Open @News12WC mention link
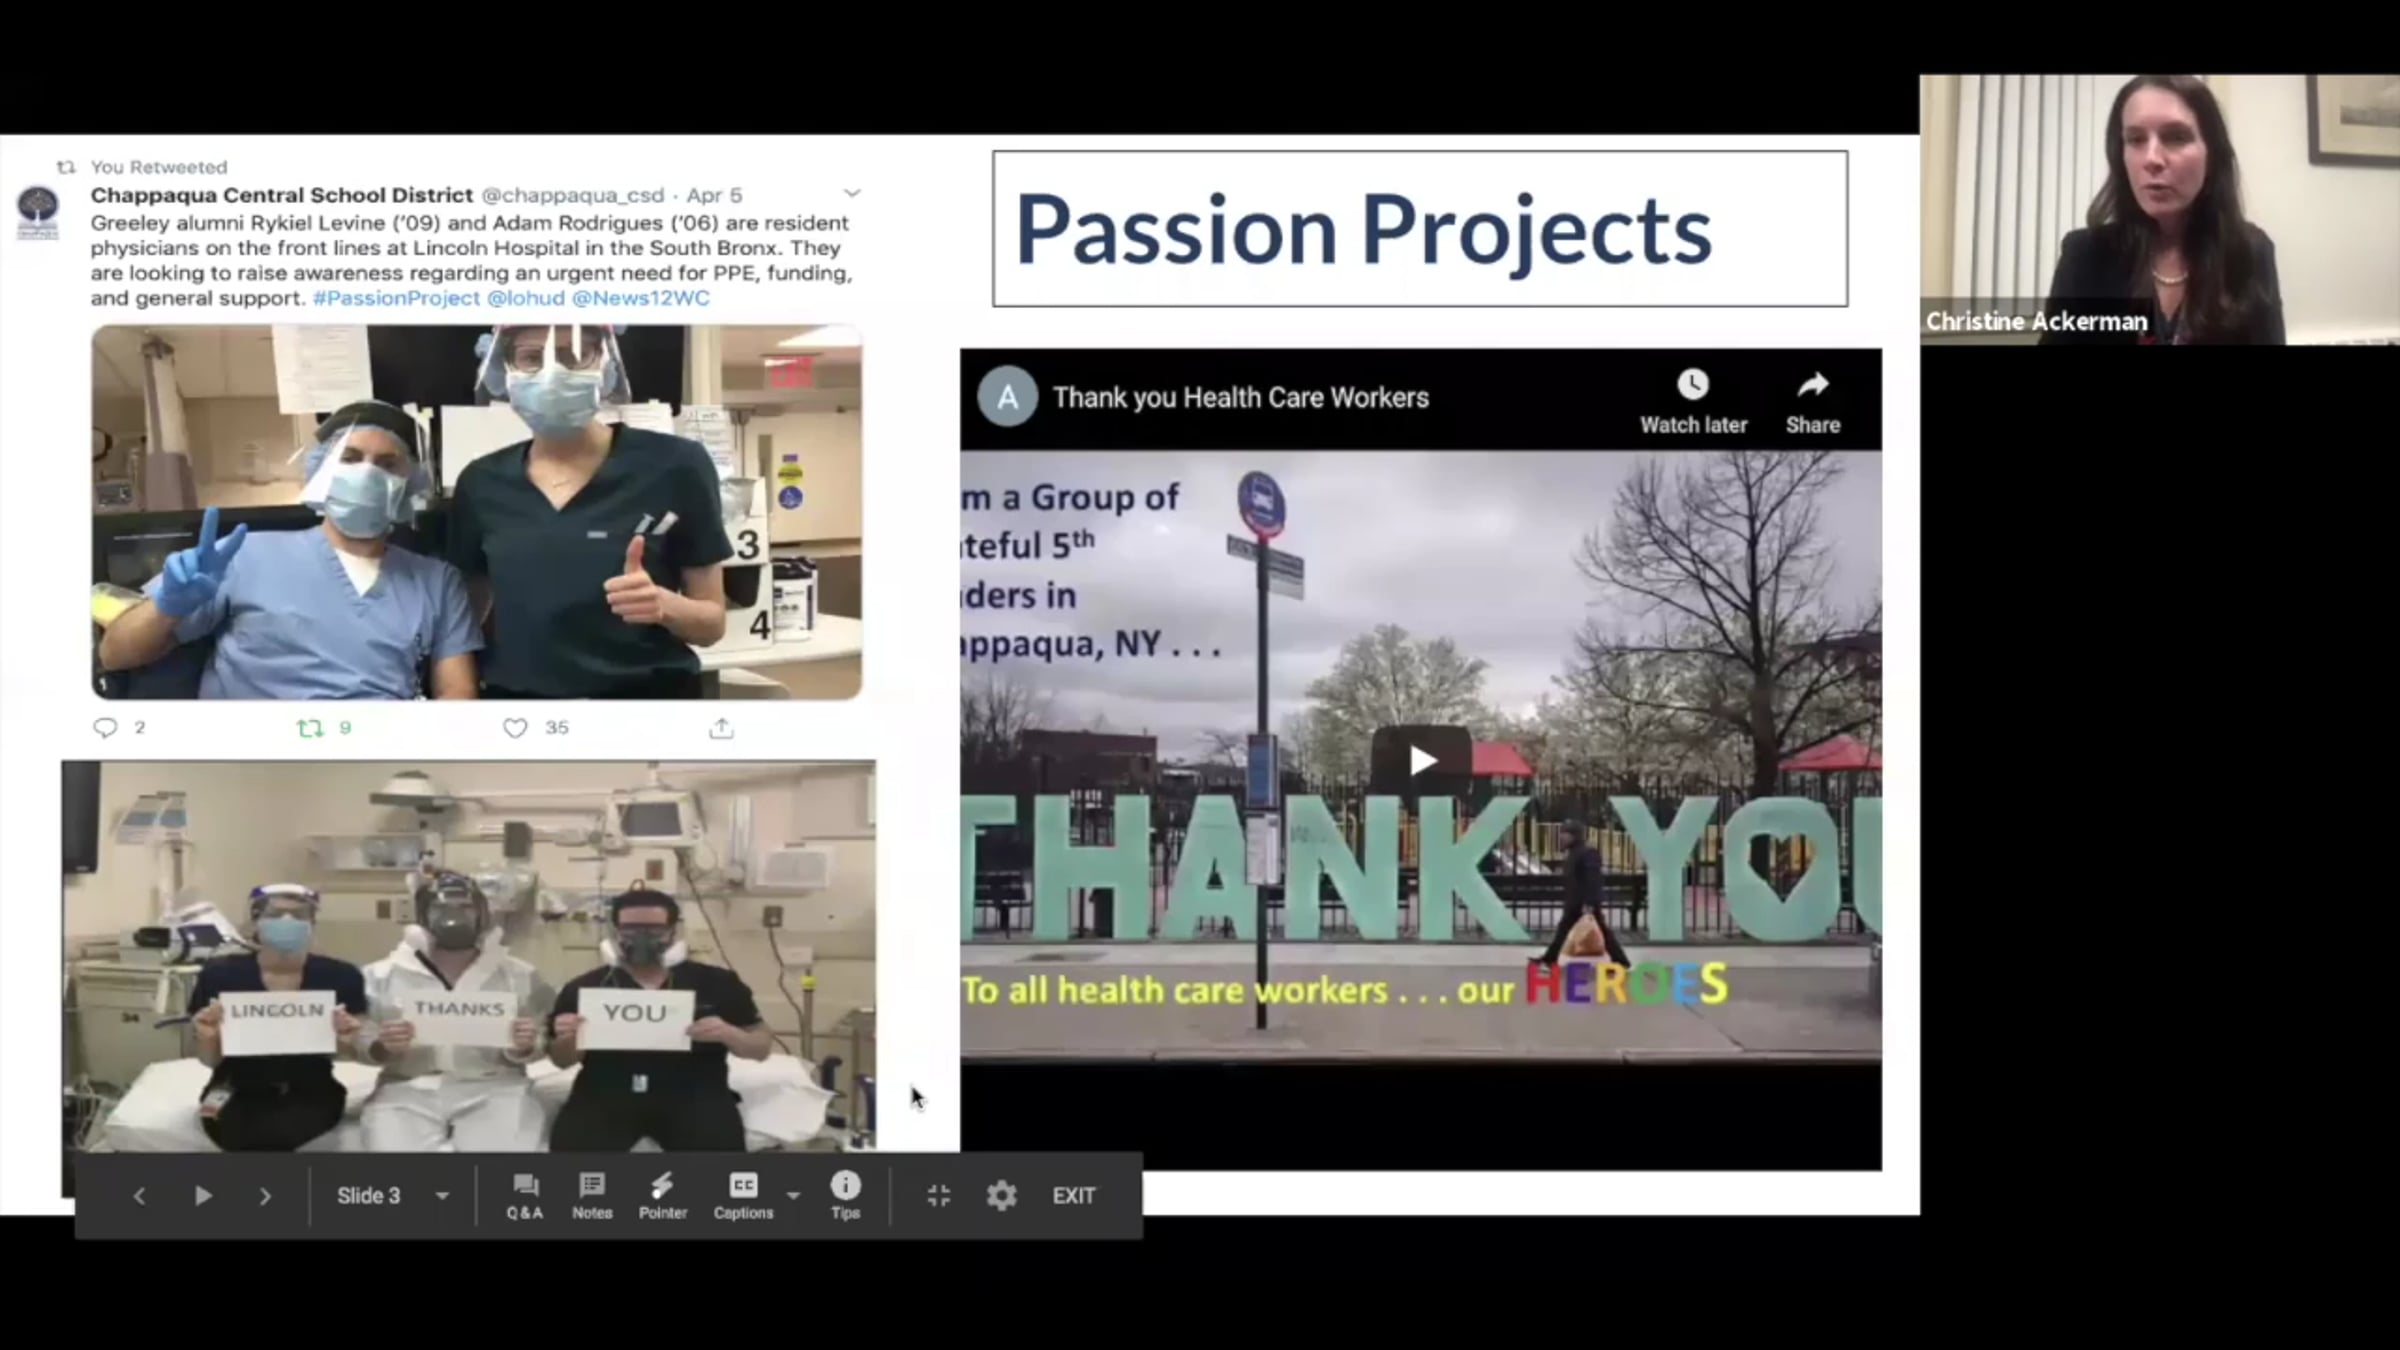The width and height of the screenshot is (2400, 1350). click(640, 298)
